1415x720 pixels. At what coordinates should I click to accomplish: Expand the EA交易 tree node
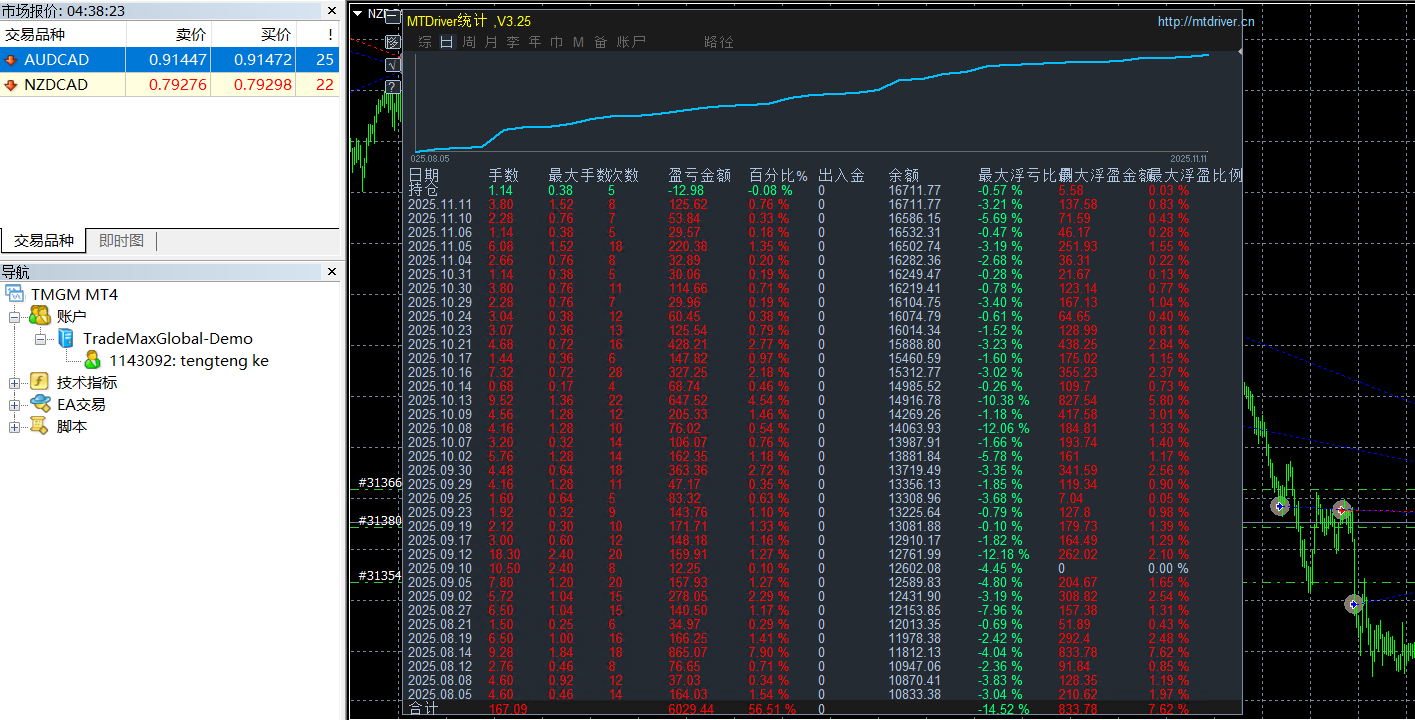pos(14,404)
